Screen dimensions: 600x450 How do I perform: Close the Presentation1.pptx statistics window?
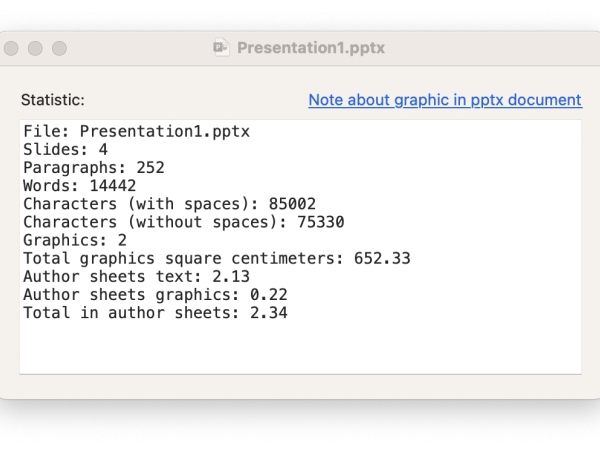tap(11, 48)
